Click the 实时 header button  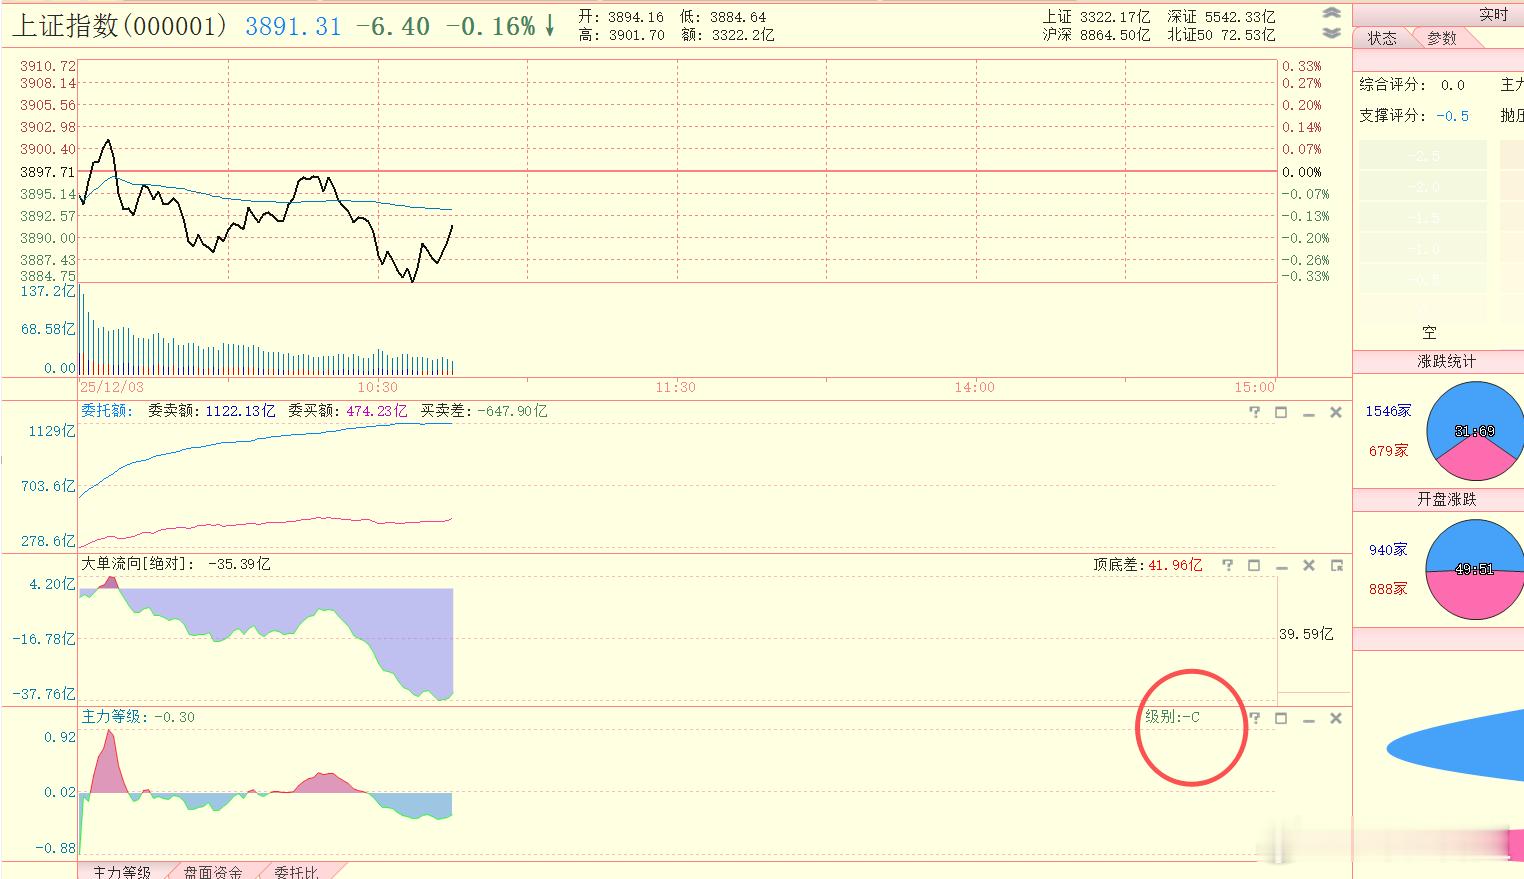(1493, 14)
